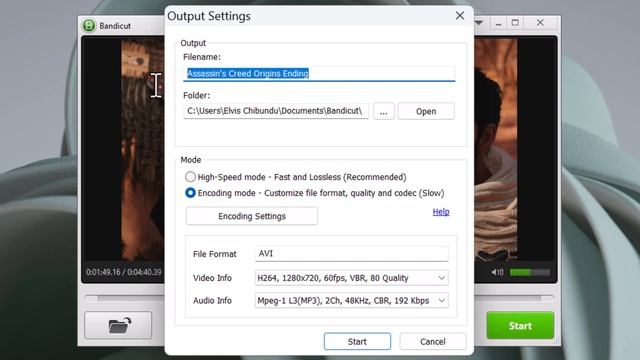Minimize the Bandicut window

point(498,23)
